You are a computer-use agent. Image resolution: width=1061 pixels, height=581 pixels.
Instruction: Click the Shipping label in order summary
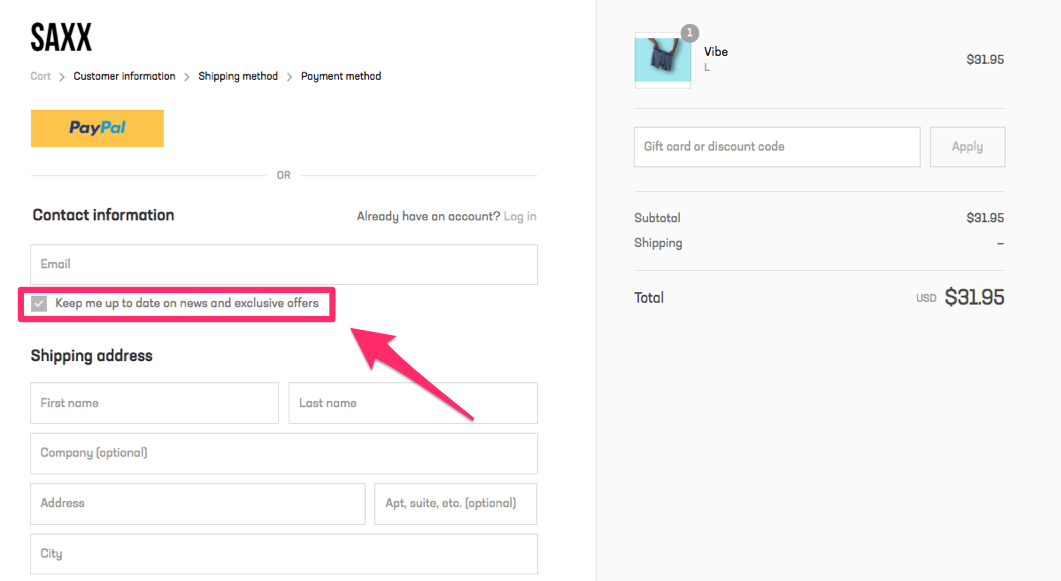[658, 243]
